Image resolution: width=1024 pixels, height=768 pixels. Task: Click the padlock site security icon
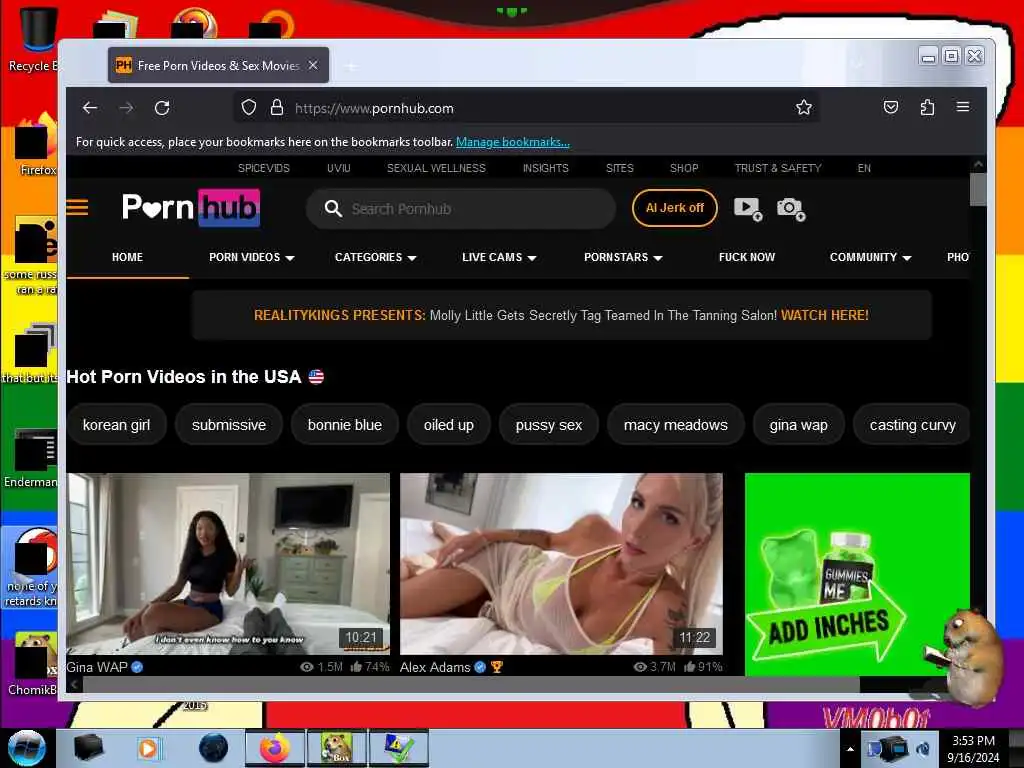(277, 107)
